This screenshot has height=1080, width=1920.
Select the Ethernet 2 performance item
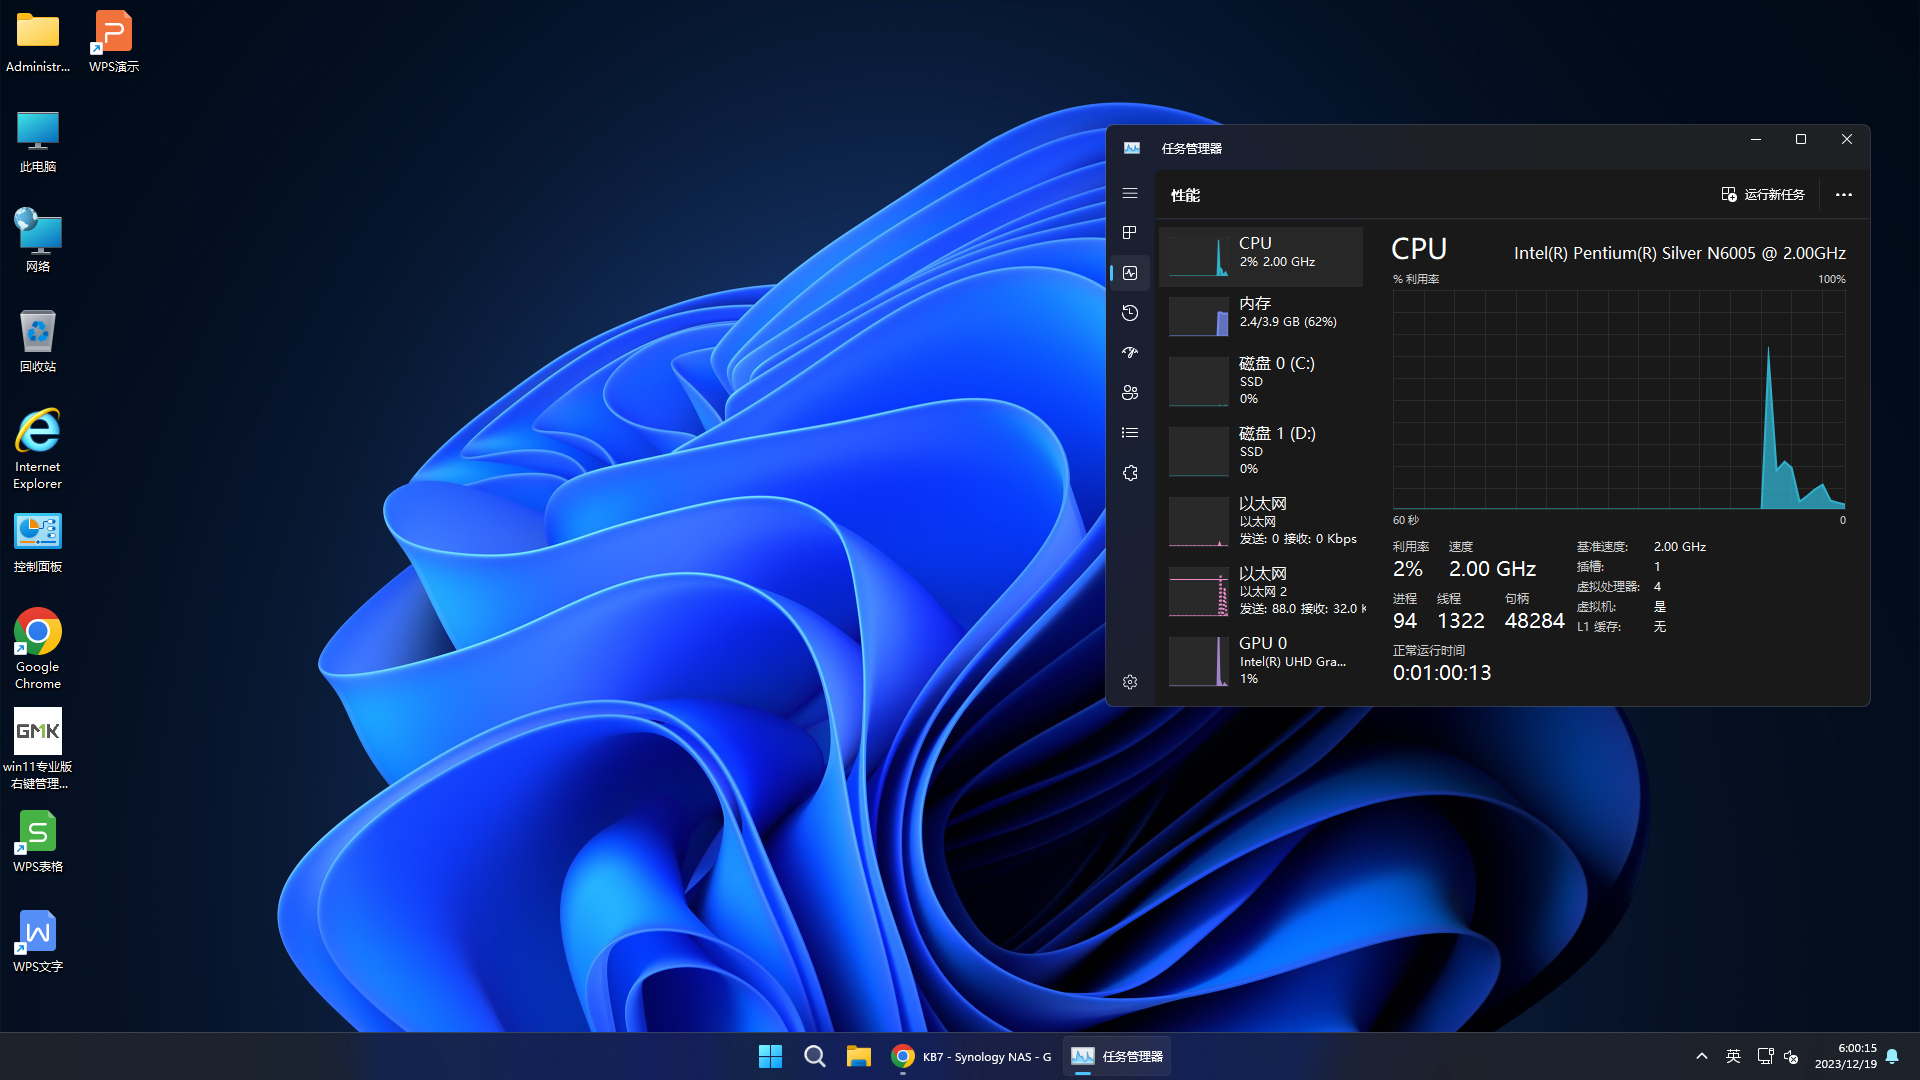(1261, 591)
